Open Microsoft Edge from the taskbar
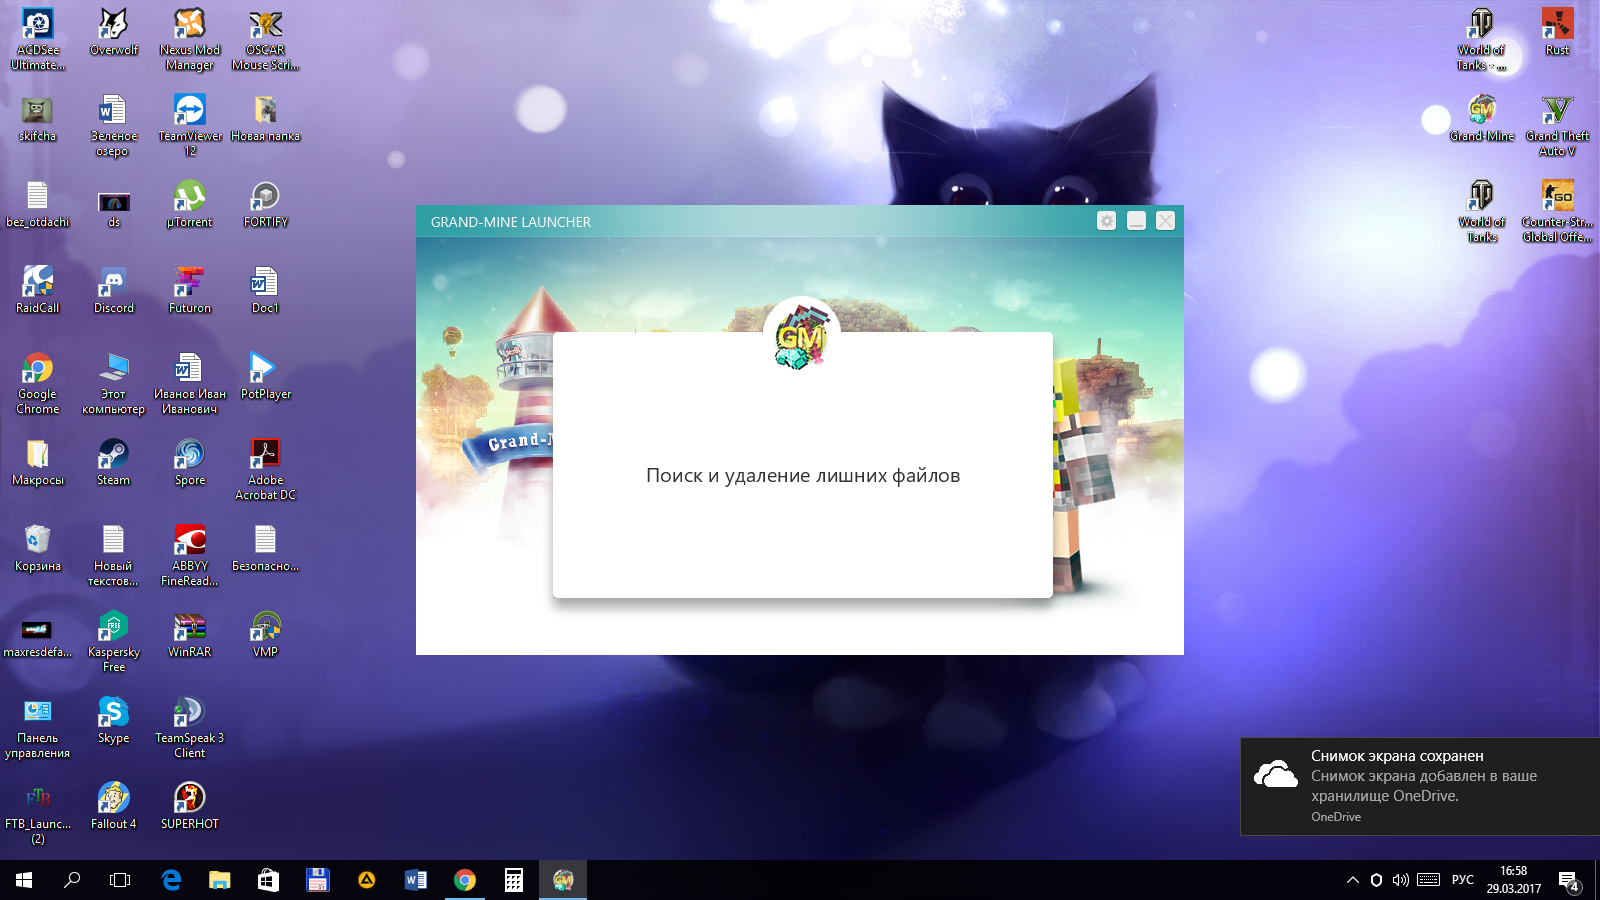The height and width of the screenshot is (900, 1600). [x=171, y=880]
